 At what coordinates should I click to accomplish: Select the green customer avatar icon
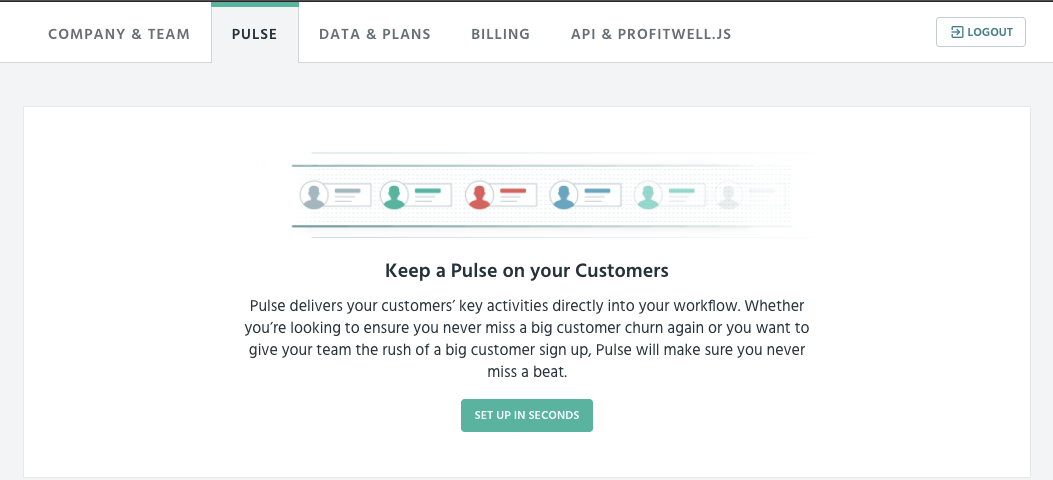point(394,195)
